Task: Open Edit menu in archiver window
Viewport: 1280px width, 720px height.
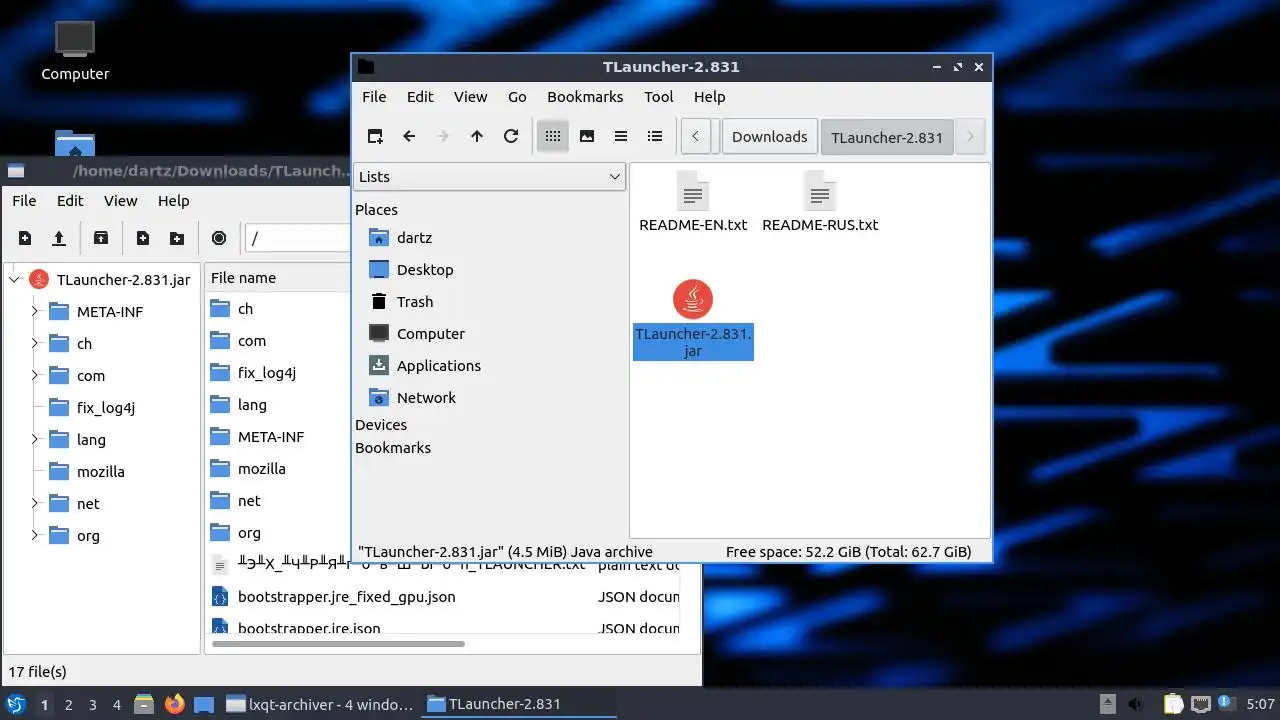Action: click(70, 201)
